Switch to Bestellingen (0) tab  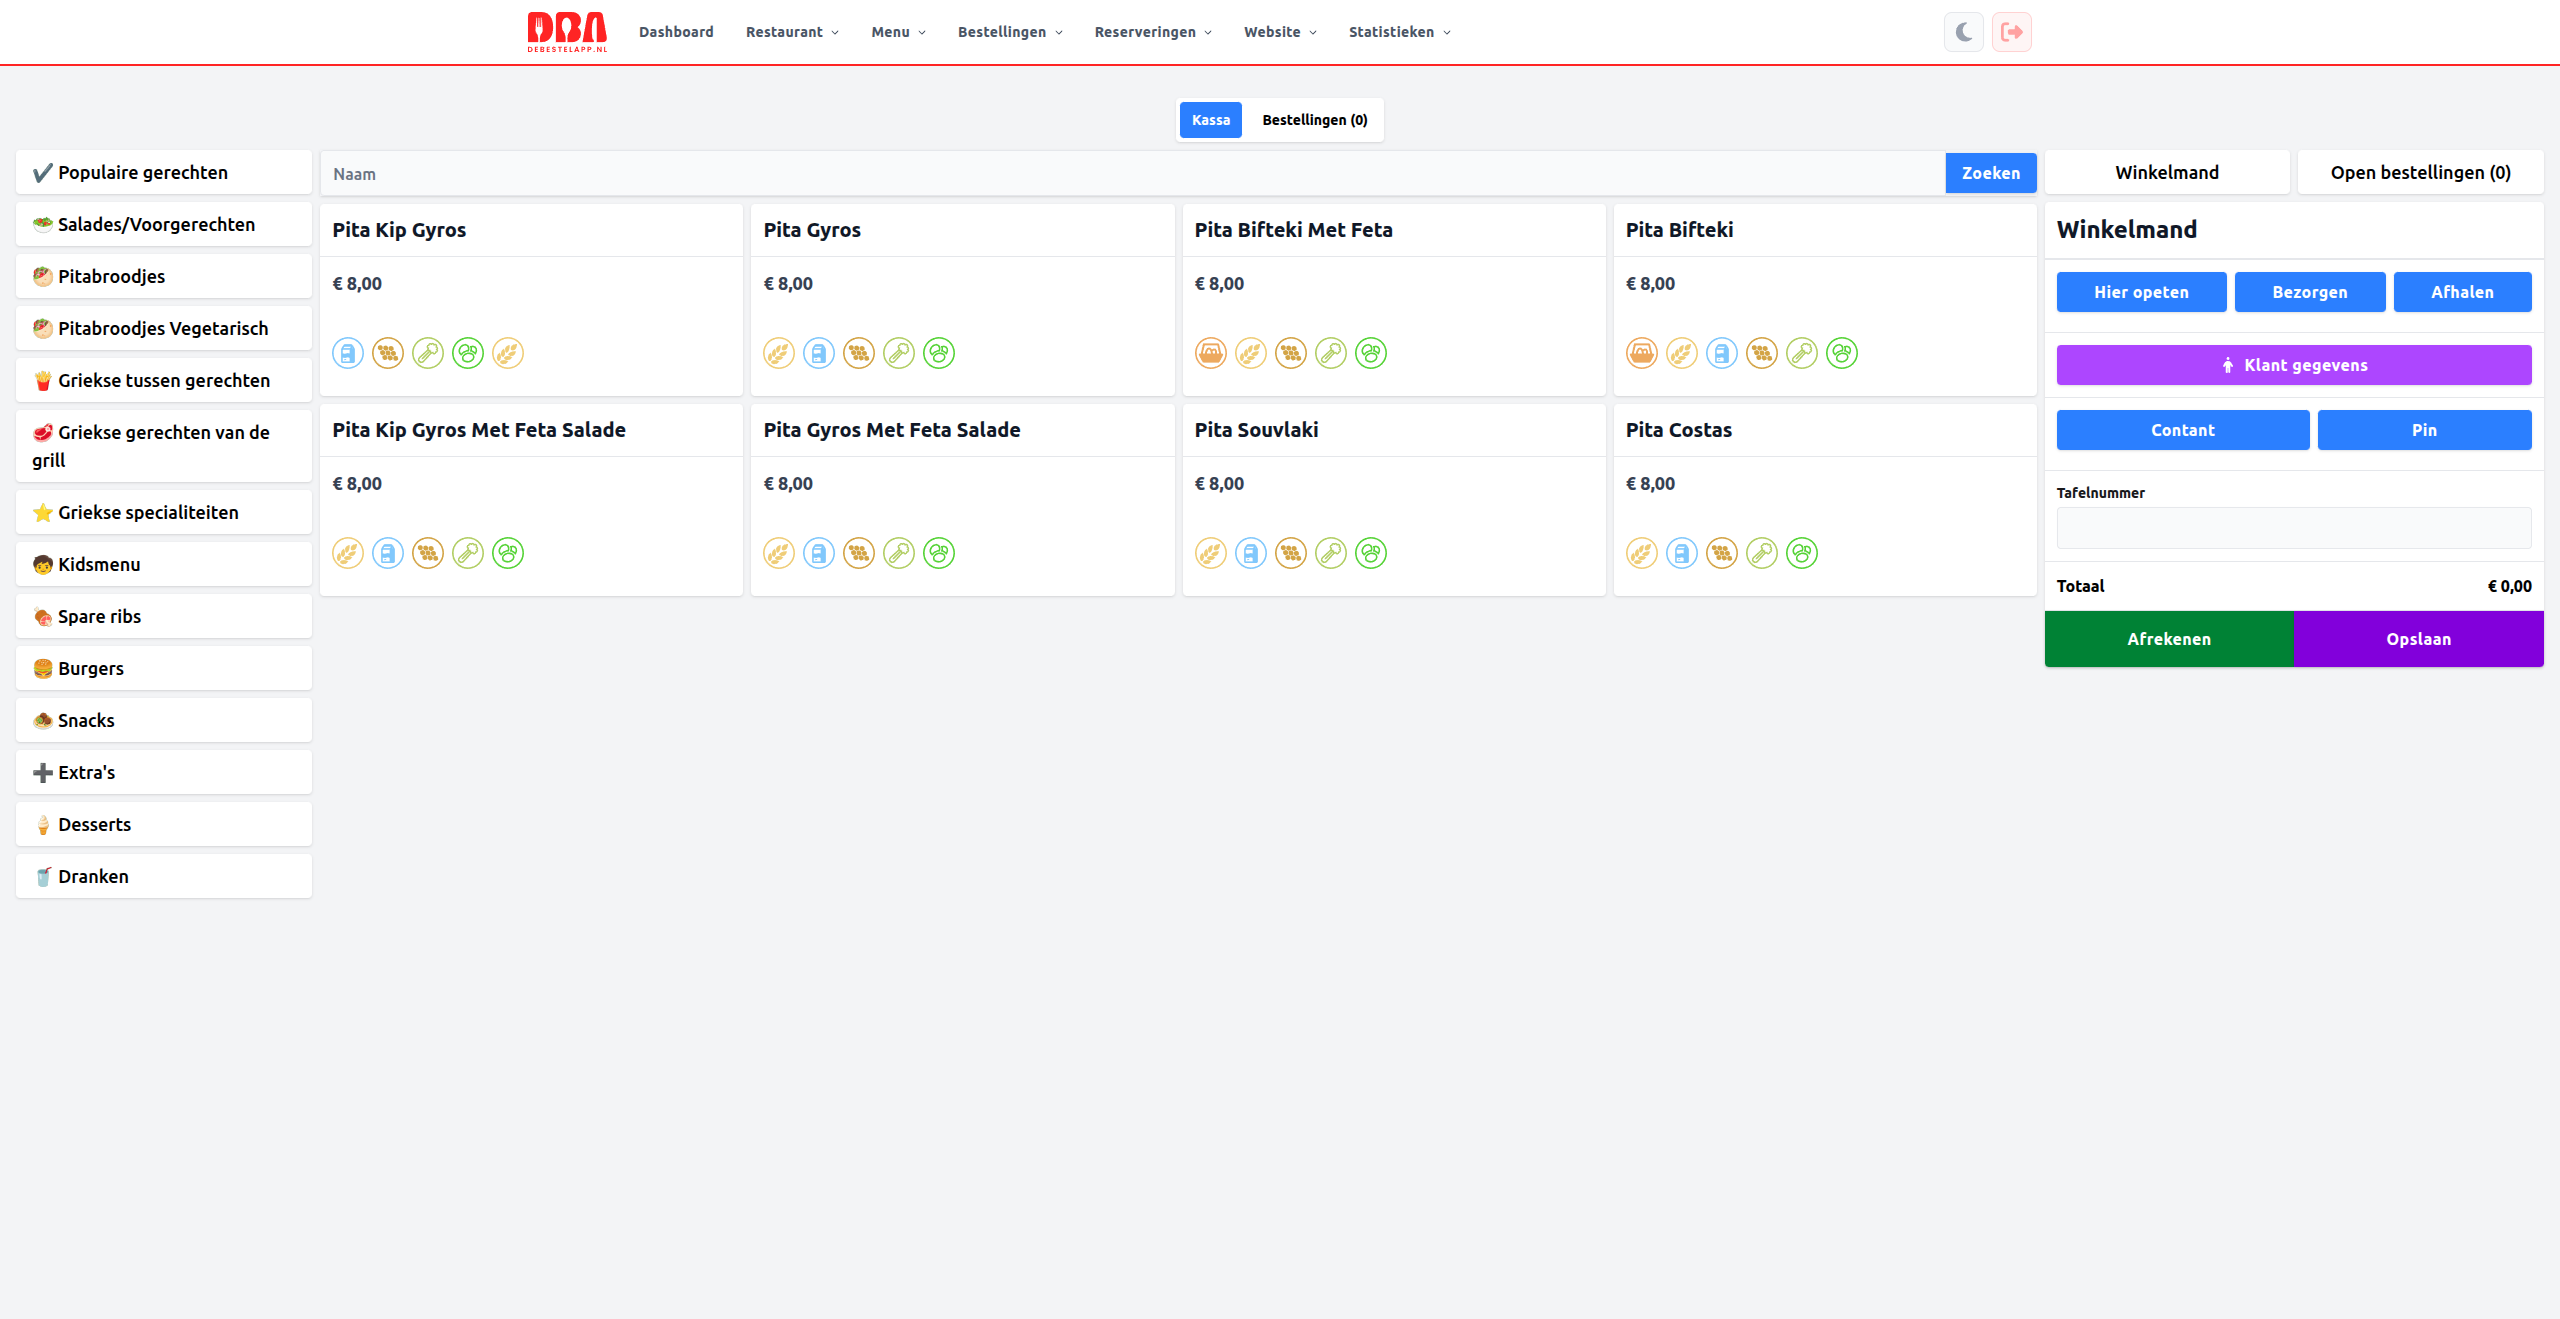[x=1315, y=120]
